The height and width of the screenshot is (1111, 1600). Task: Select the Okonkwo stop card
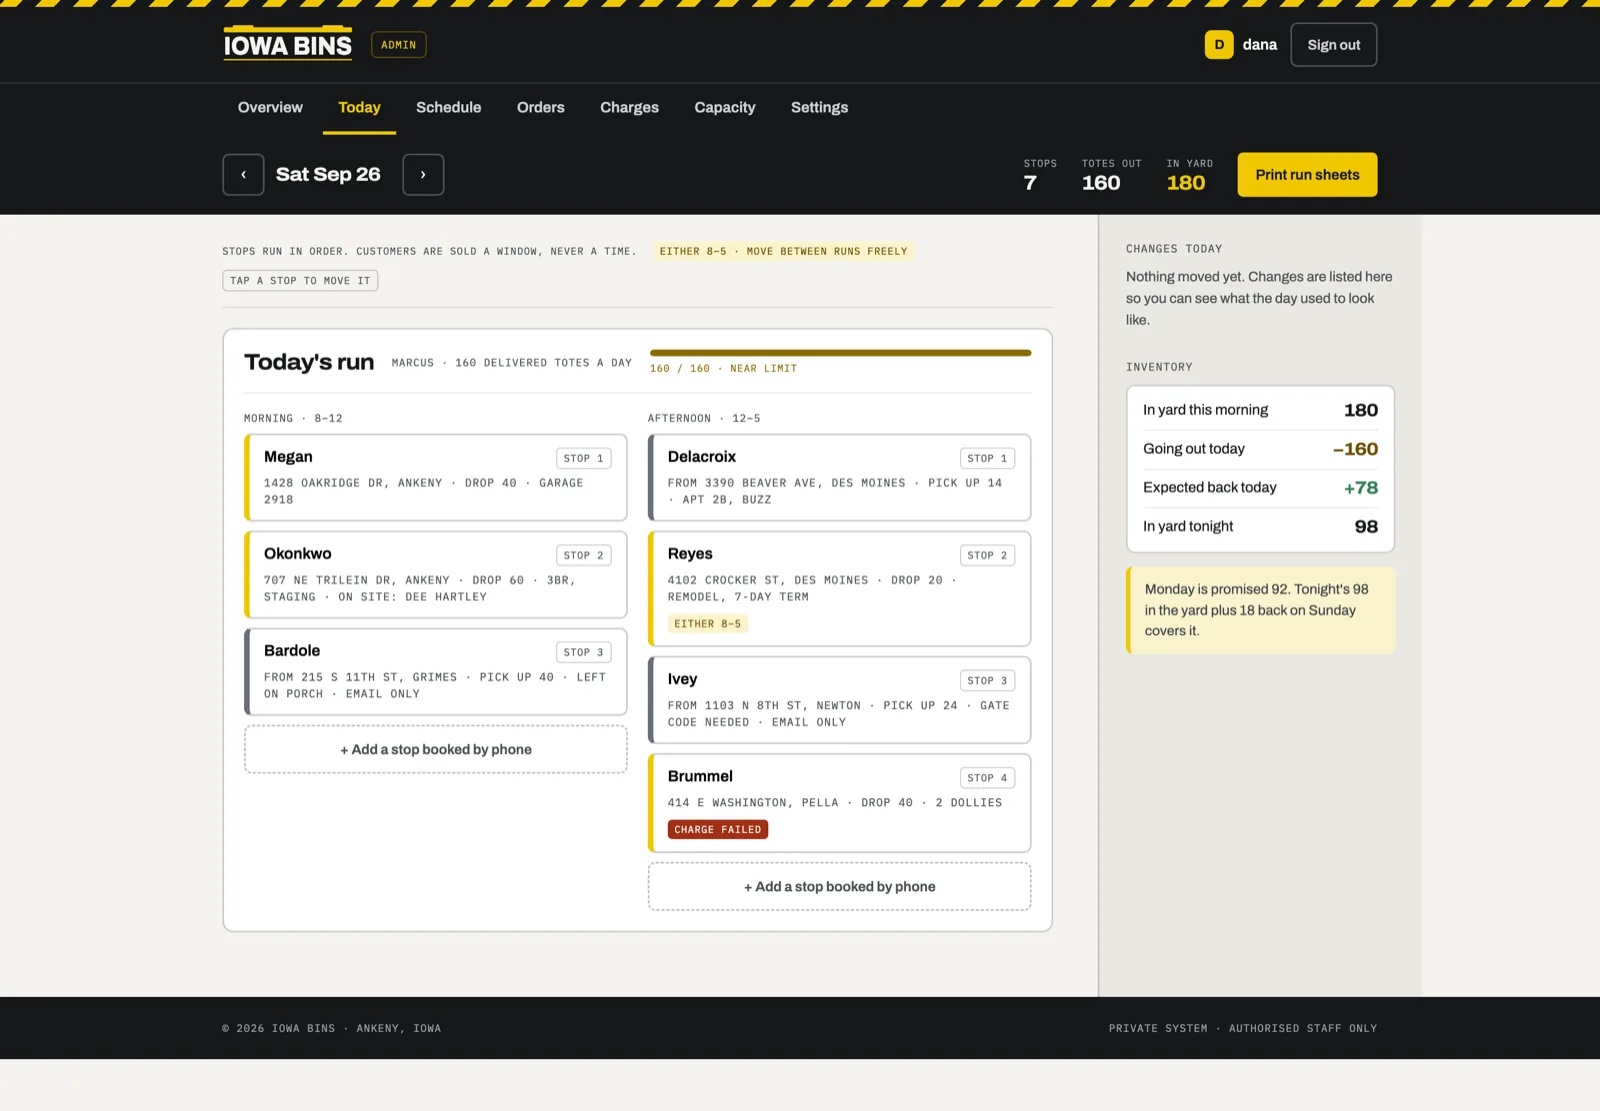436,574
